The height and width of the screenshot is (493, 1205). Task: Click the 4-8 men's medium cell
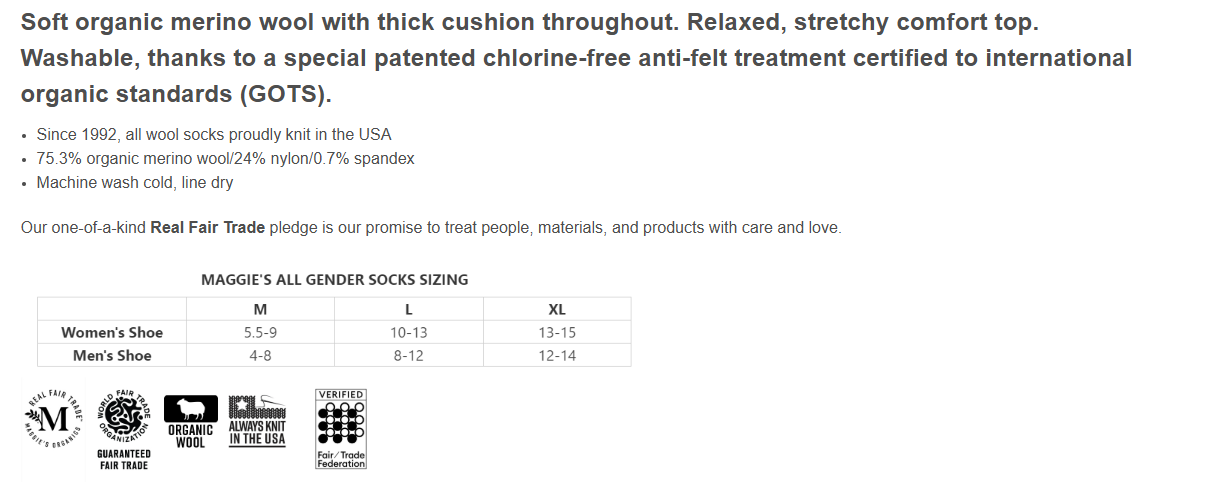[260, 356]
